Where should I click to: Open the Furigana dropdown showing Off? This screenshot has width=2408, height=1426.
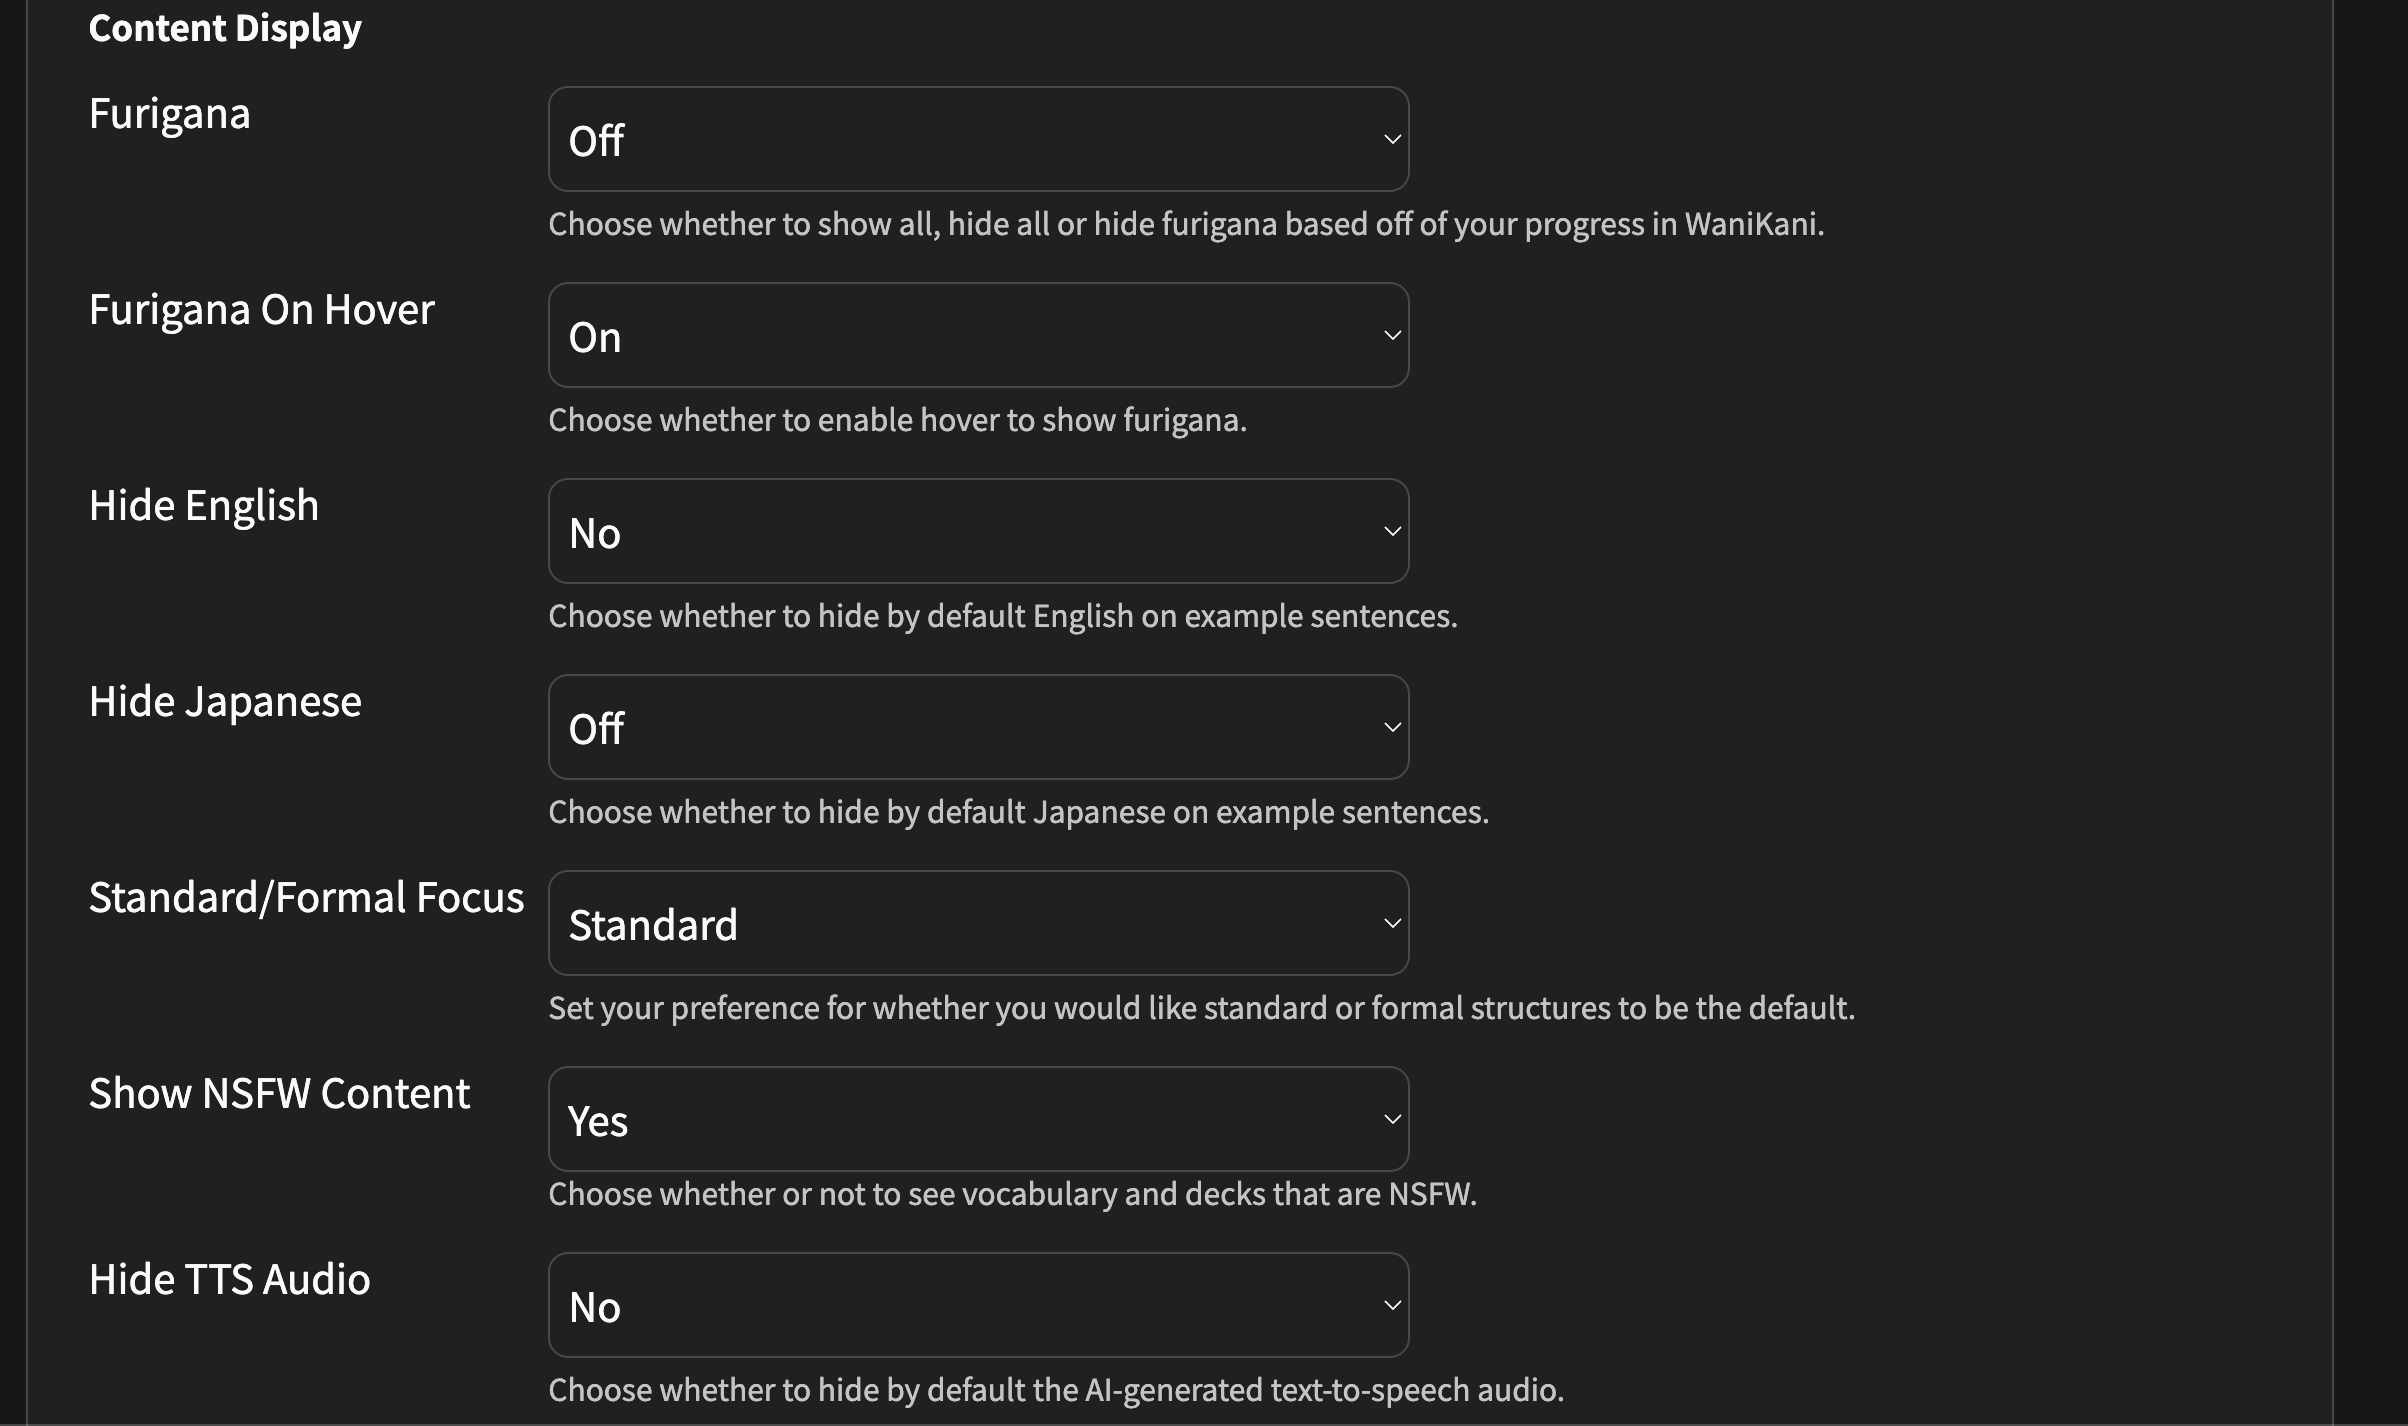pos(978,139)
